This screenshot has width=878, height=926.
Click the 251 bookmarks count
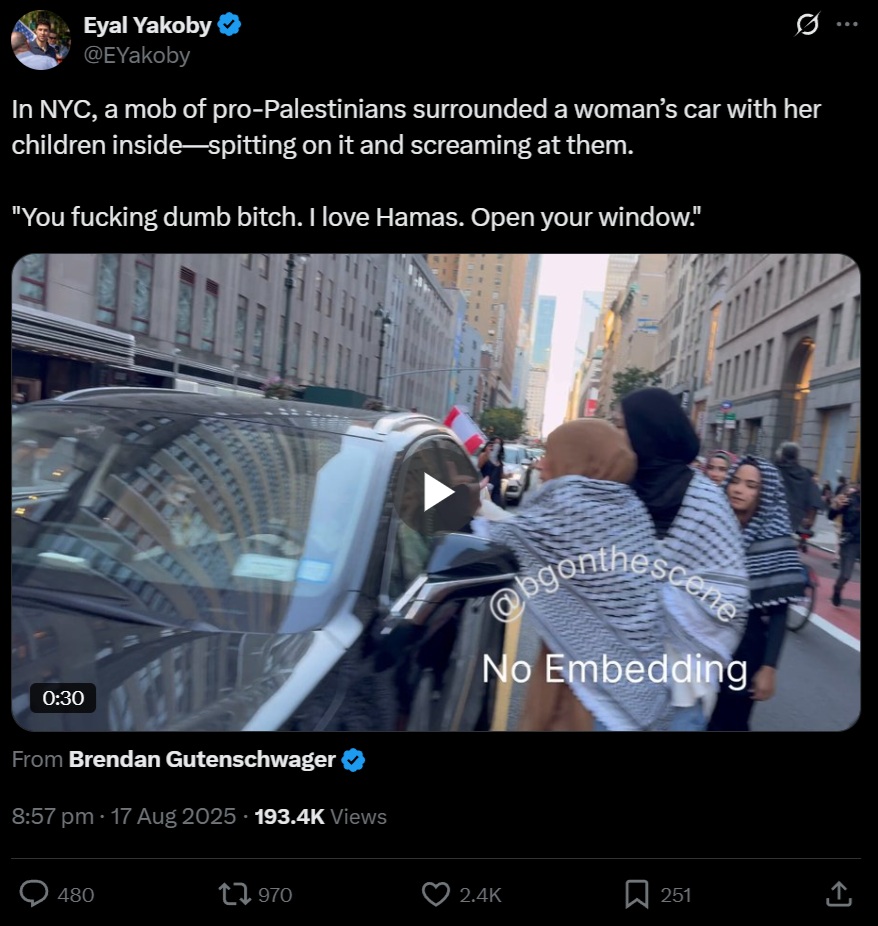(x=676, y=895)
